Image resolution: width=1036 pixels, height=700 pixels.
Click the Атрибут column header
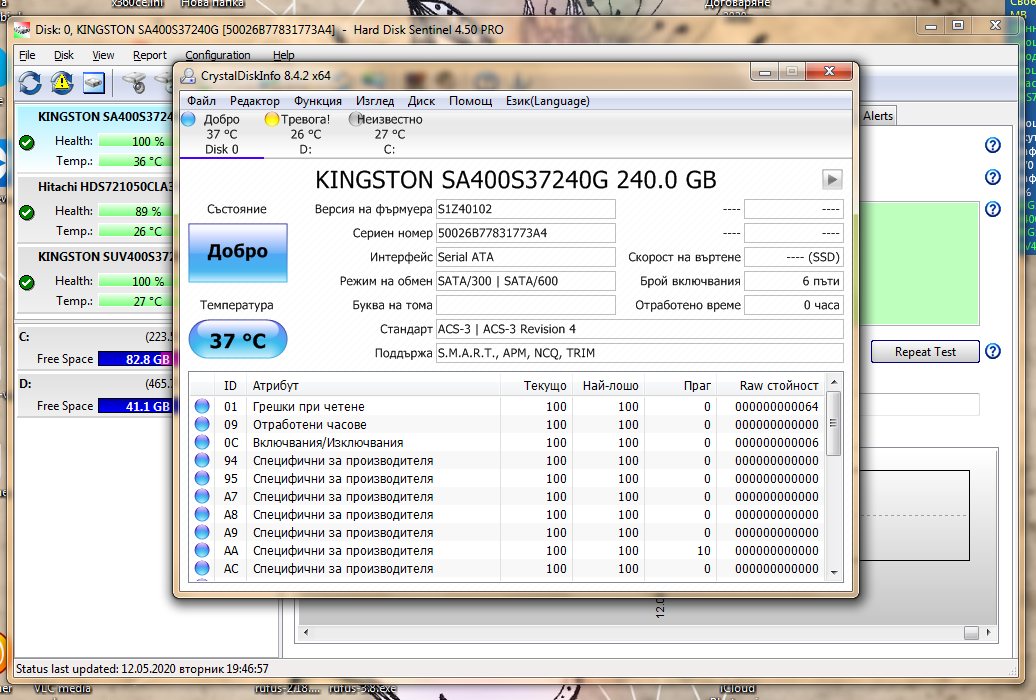point(373,385)
